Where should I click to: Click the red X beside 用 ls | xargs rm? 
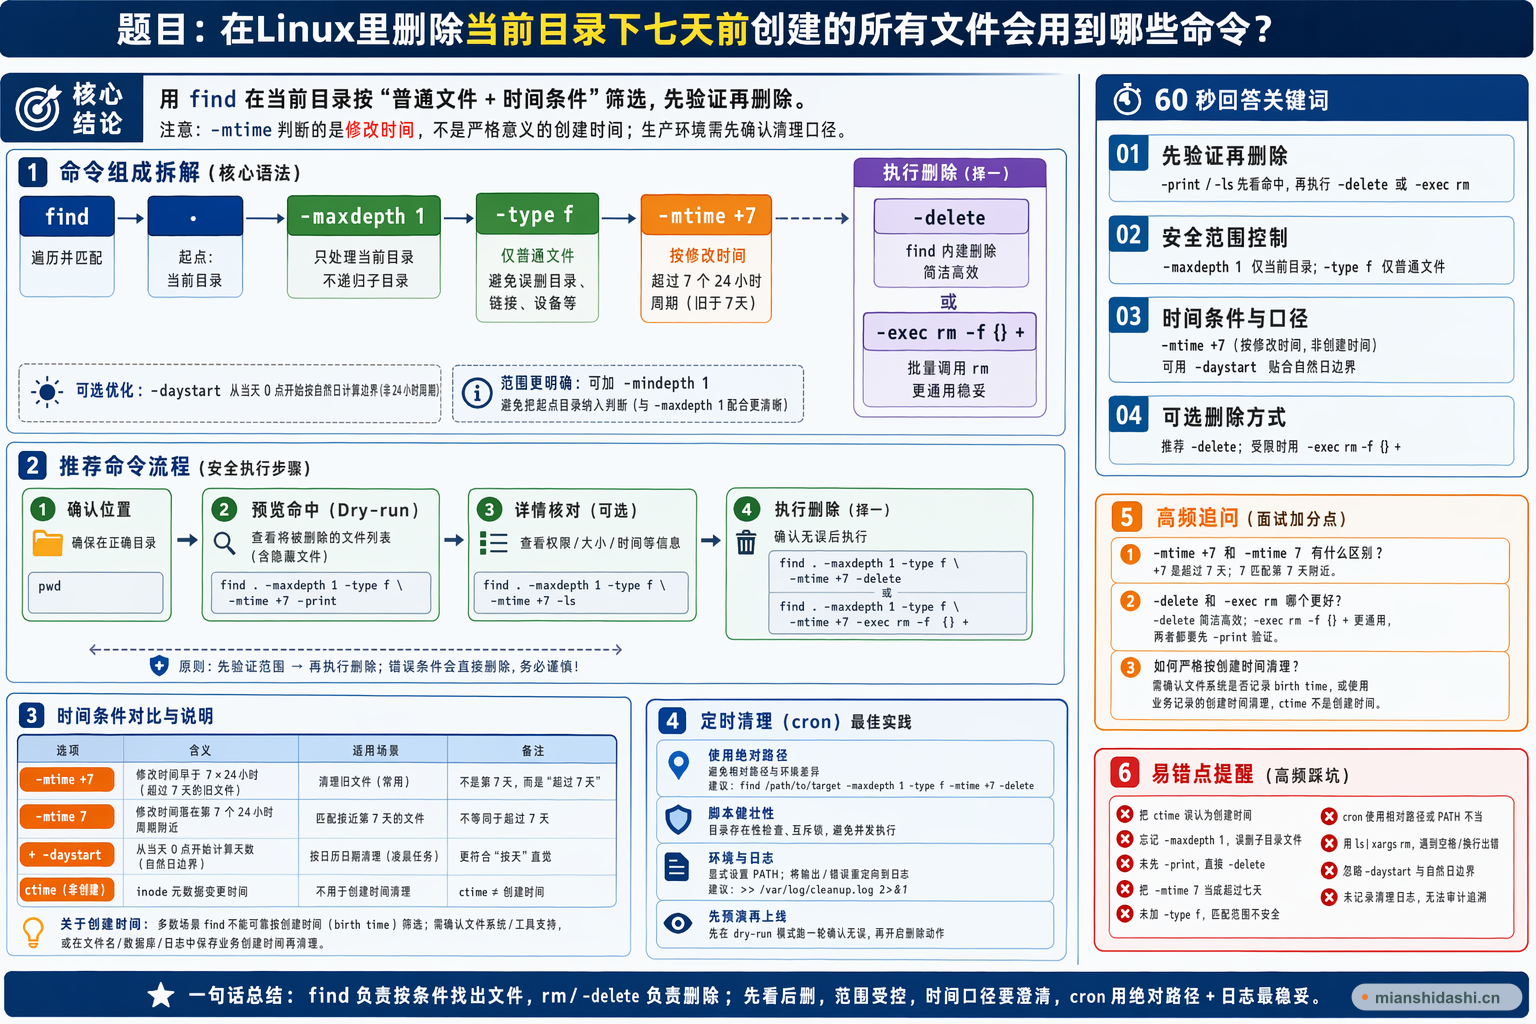pos(1329,843)
